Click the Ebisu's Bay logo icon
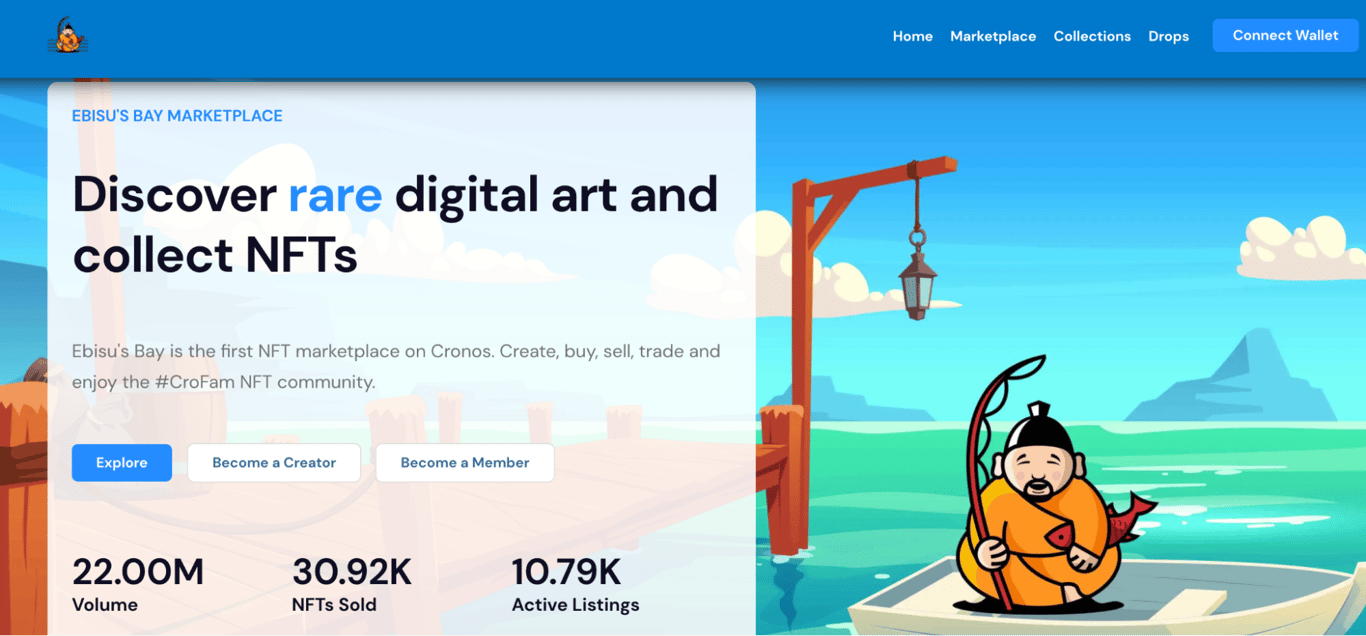Viewport: 1366px width, 636px height. (68, 36)
